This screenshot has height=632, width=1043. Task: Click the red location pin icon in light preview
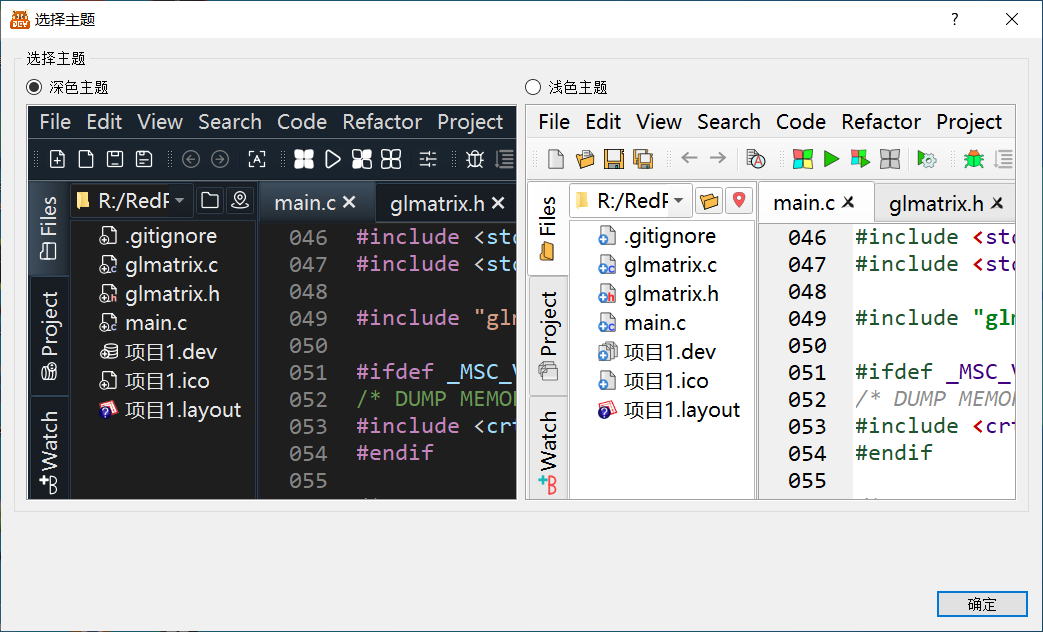[x=739, y=200]
